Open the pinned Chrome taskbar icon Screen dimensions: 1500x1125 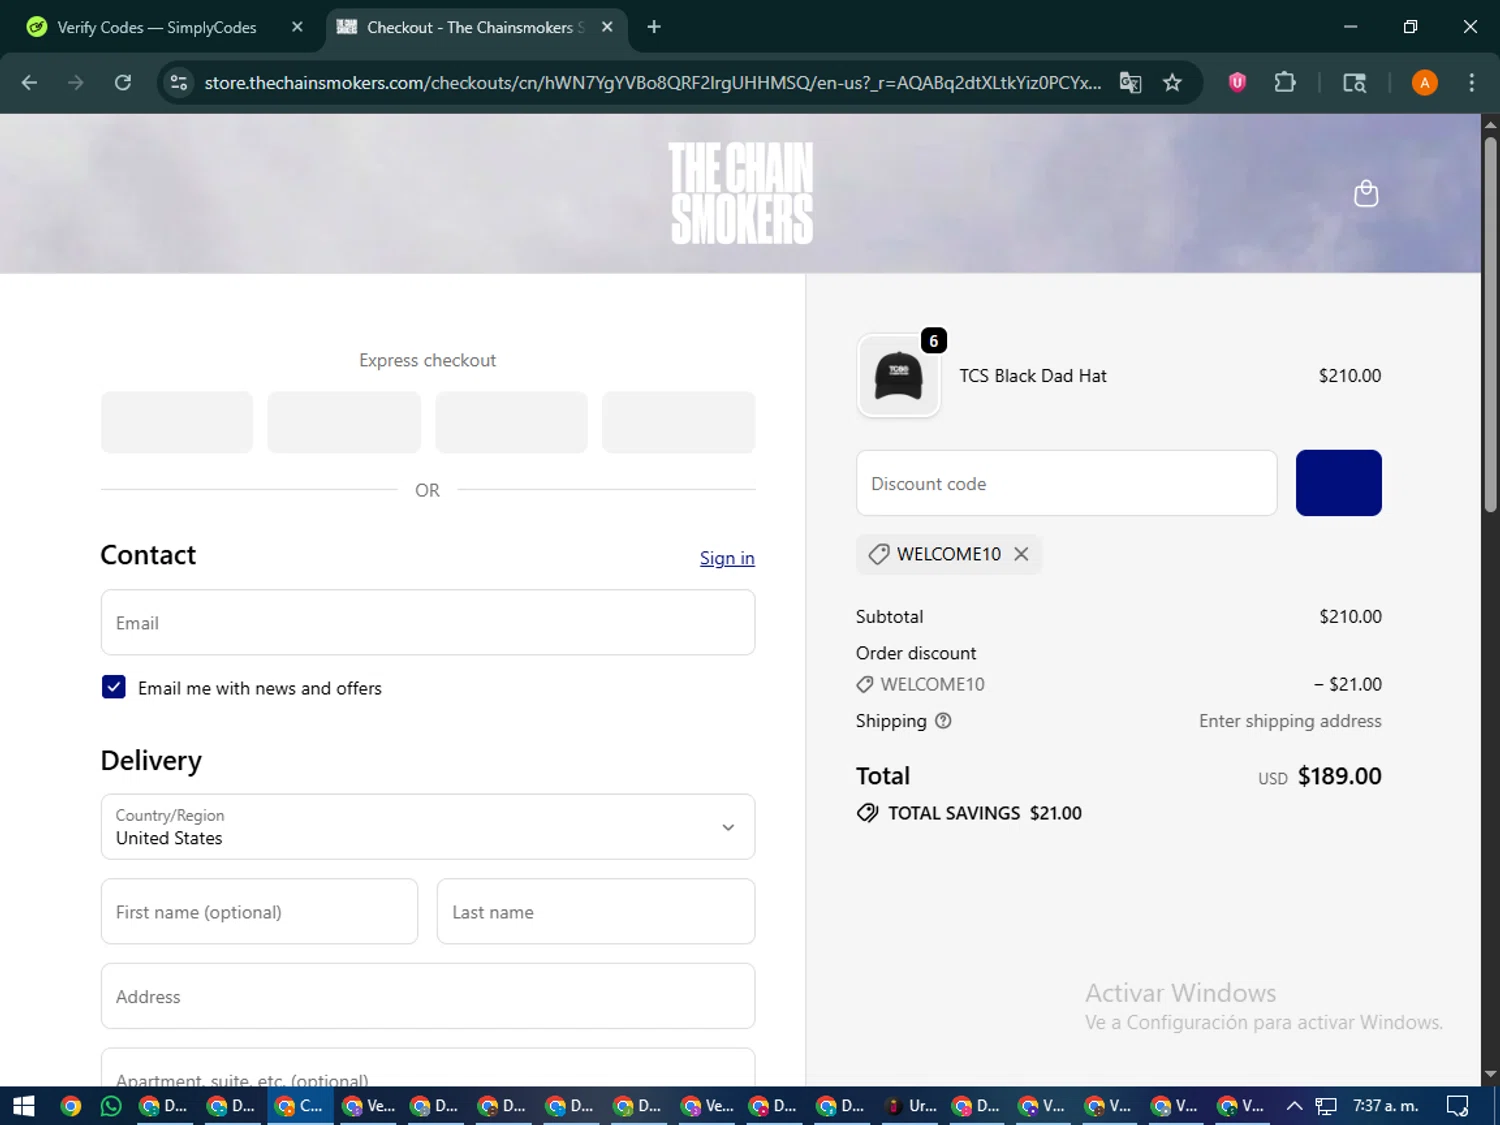point(70,1106)
